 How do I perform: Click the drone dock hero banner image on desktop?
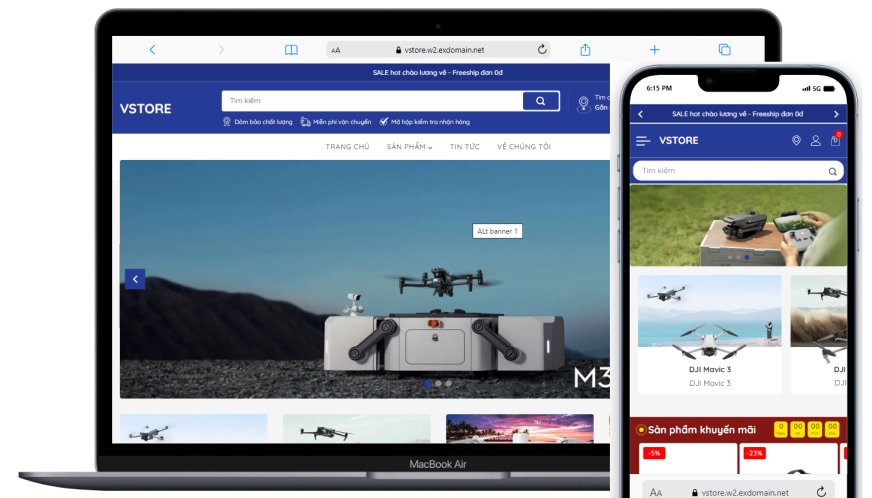tap(365, 279)
